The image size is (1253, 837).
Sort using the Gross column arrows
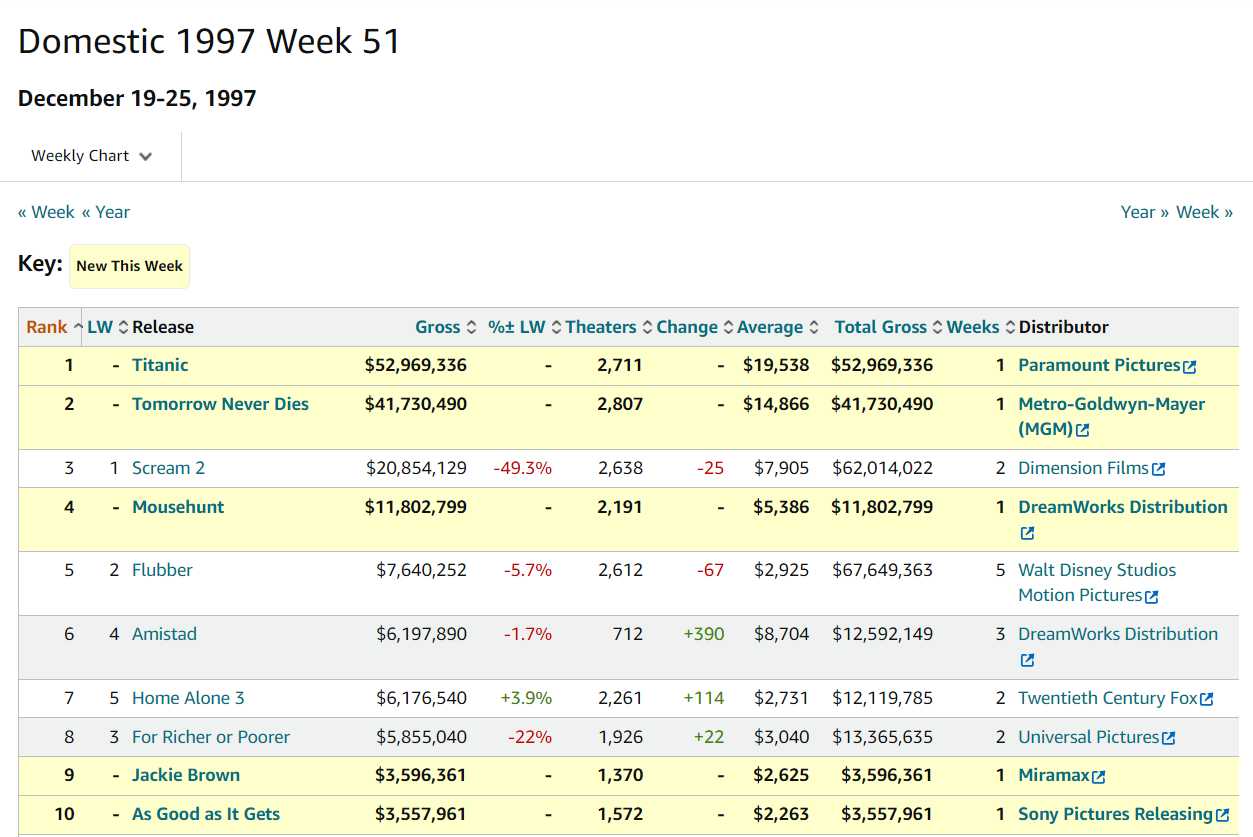tap(472, 327)
